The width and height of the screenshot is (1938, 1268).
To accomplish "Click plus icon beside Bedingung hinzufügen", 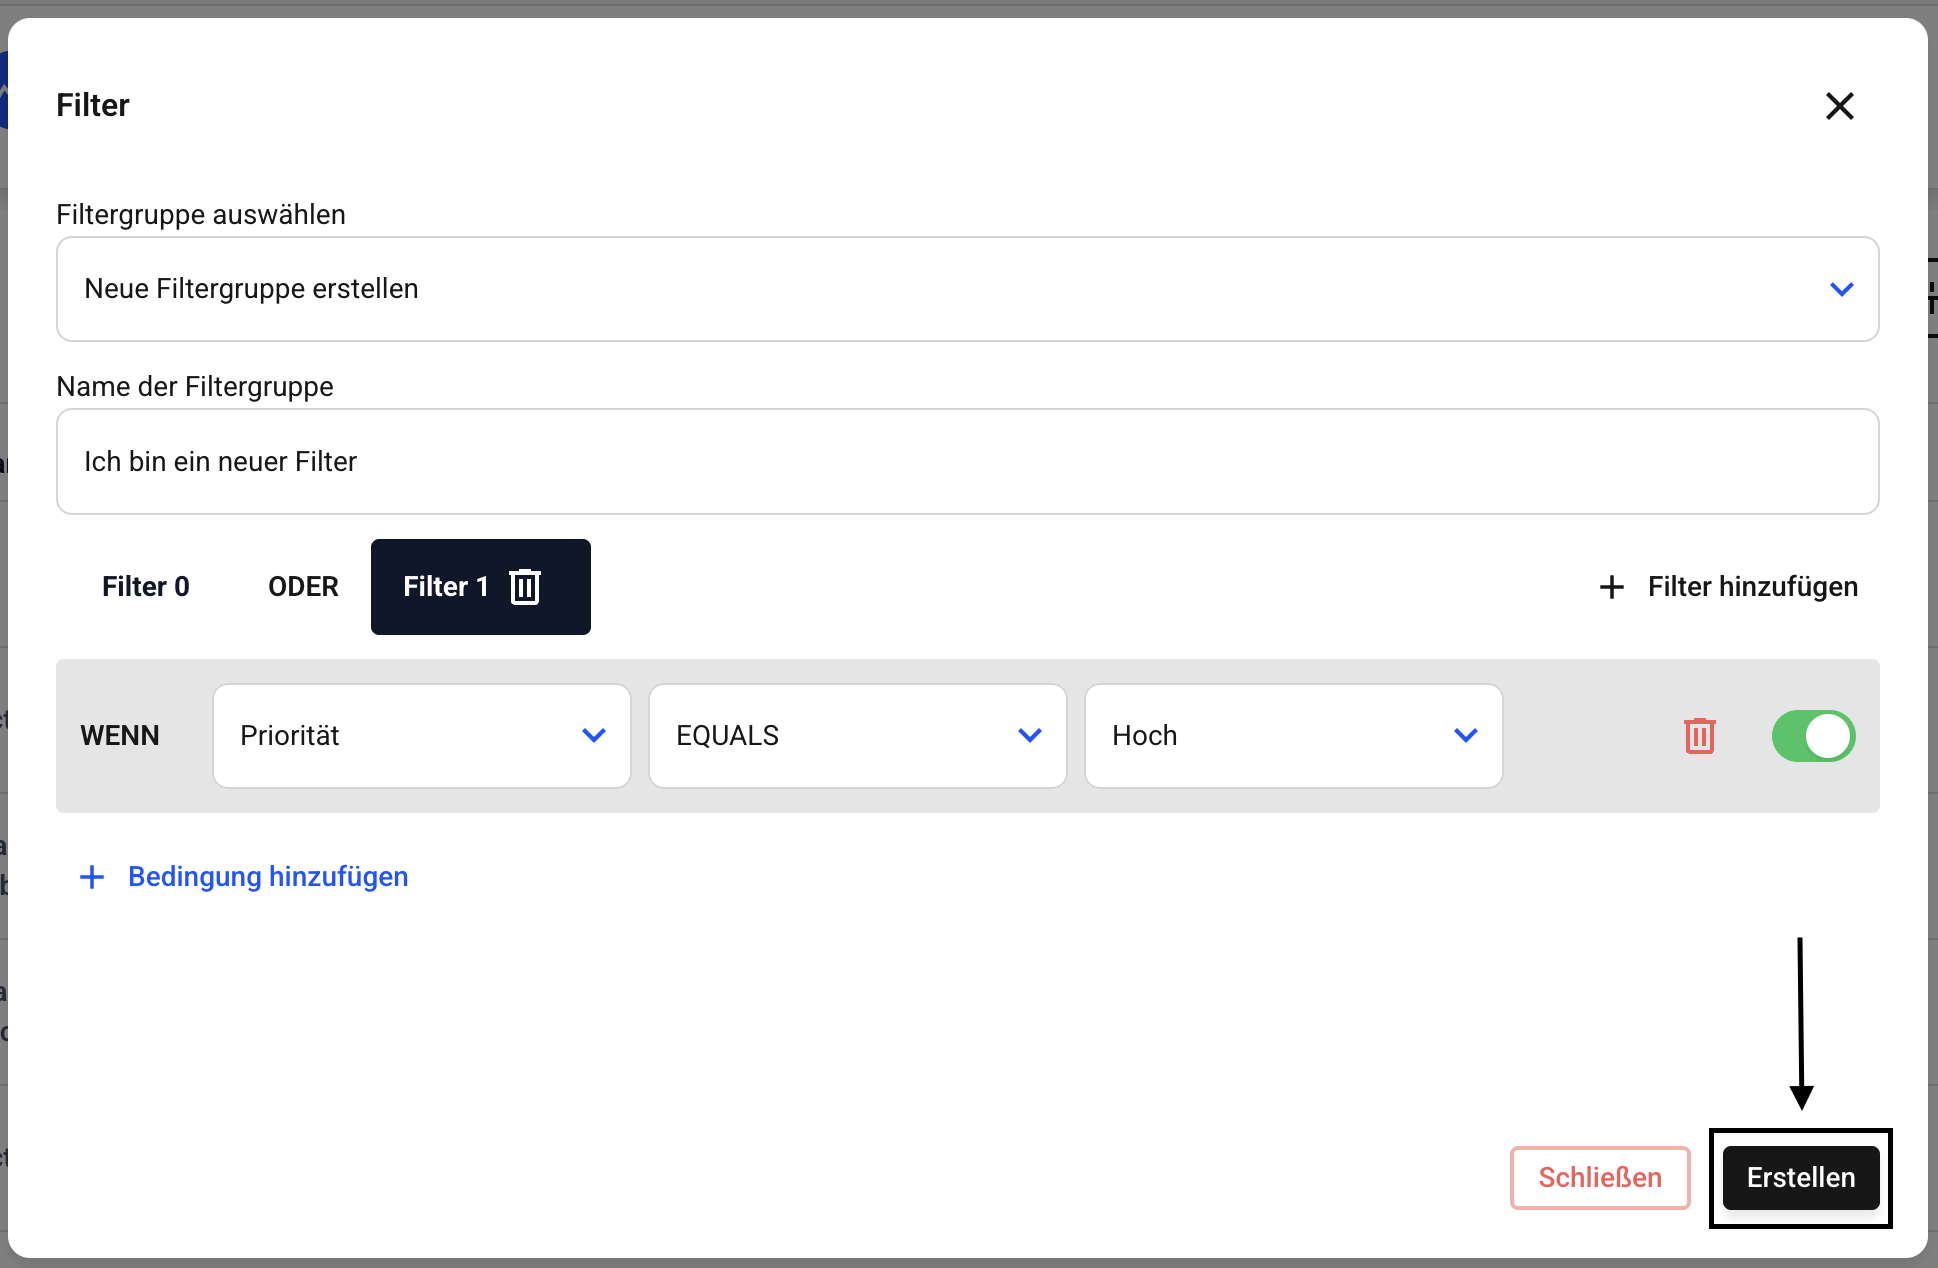I will (92, 877).
